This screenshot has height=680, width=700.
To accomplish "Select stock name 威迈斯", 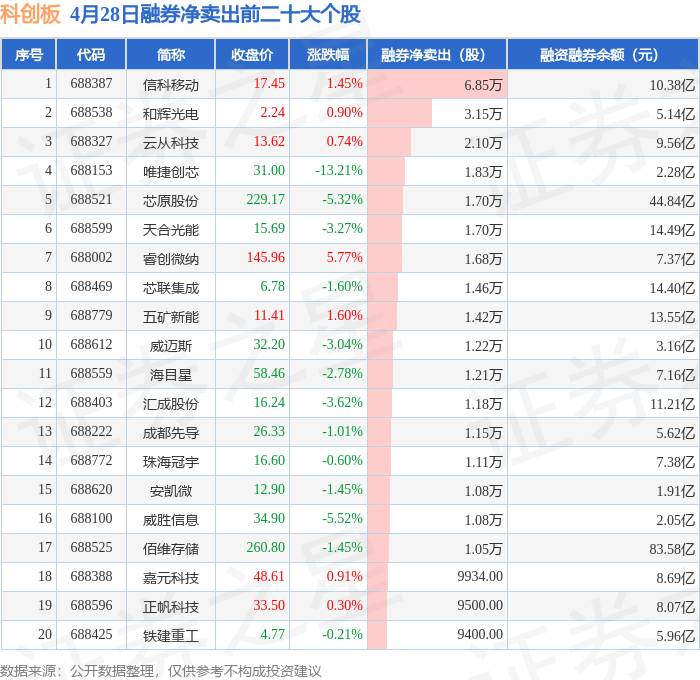I will [x=171, y=346].
